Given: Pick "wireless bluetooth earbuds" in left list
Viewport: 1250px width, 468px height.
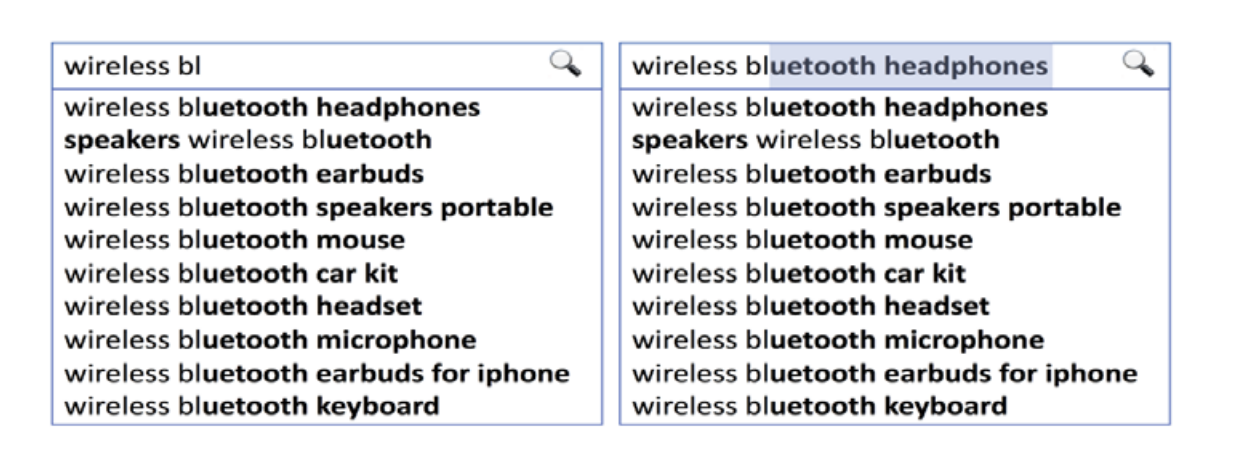Looking at the screenshot, I should coord(244,174).
